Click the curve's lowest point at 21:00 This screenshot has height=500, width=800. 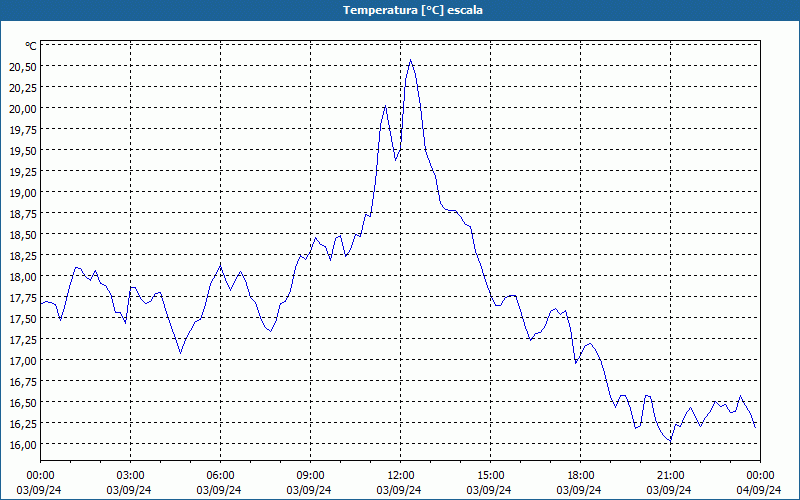[670, 441]
